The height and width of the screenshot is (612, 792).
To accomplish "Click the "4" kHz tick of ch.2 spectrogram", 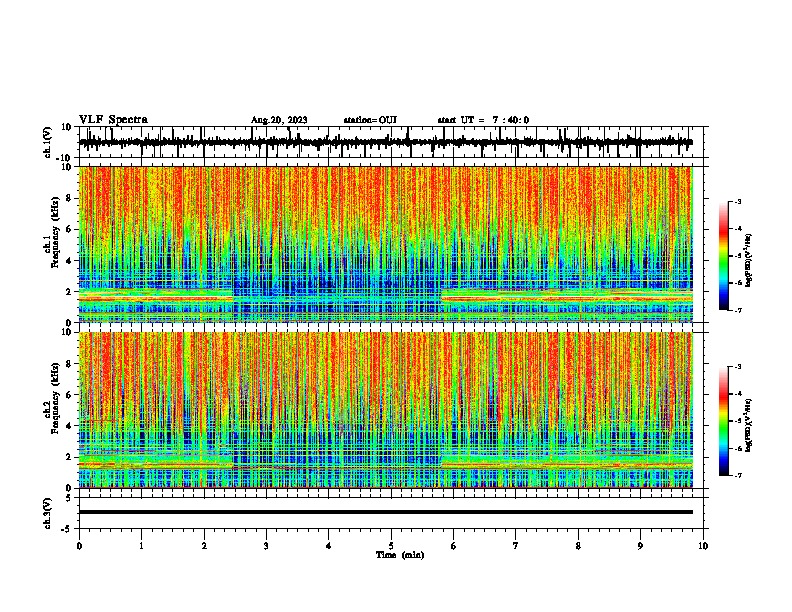I will coord(69,426).
